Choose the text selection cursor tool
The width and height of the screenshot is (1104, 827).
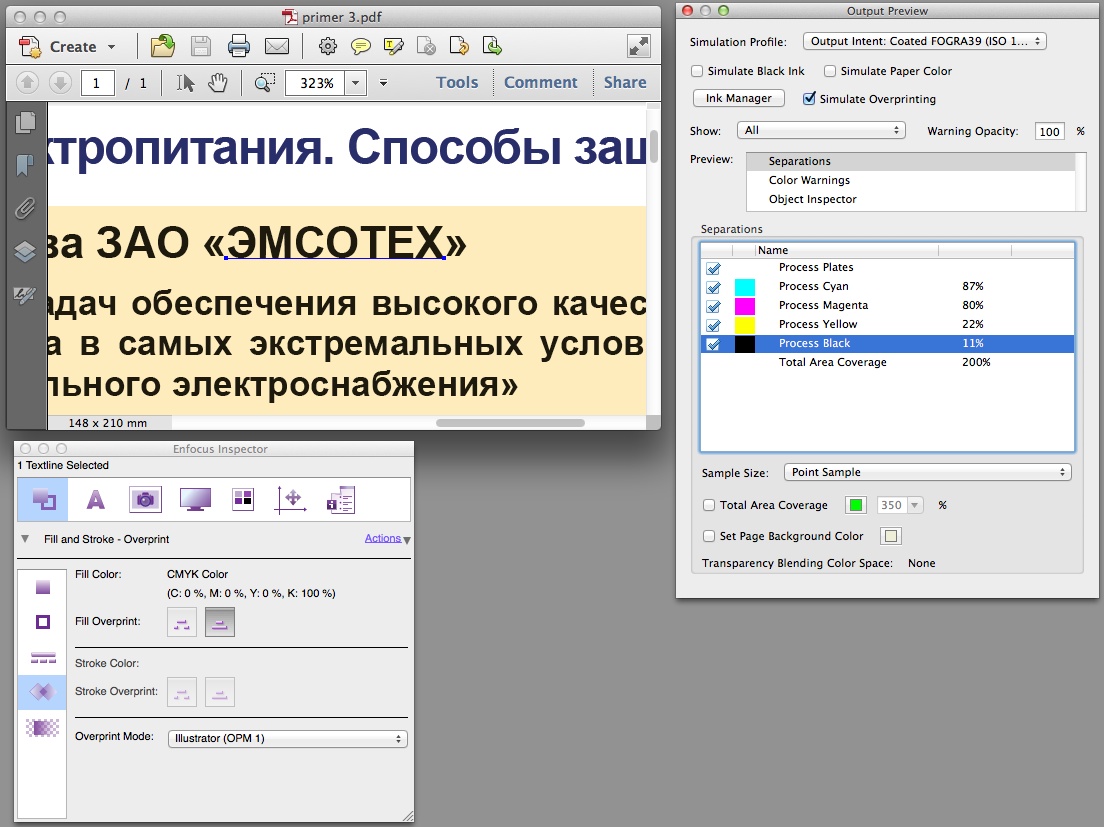pyautogui.click(x=185, y=83)
